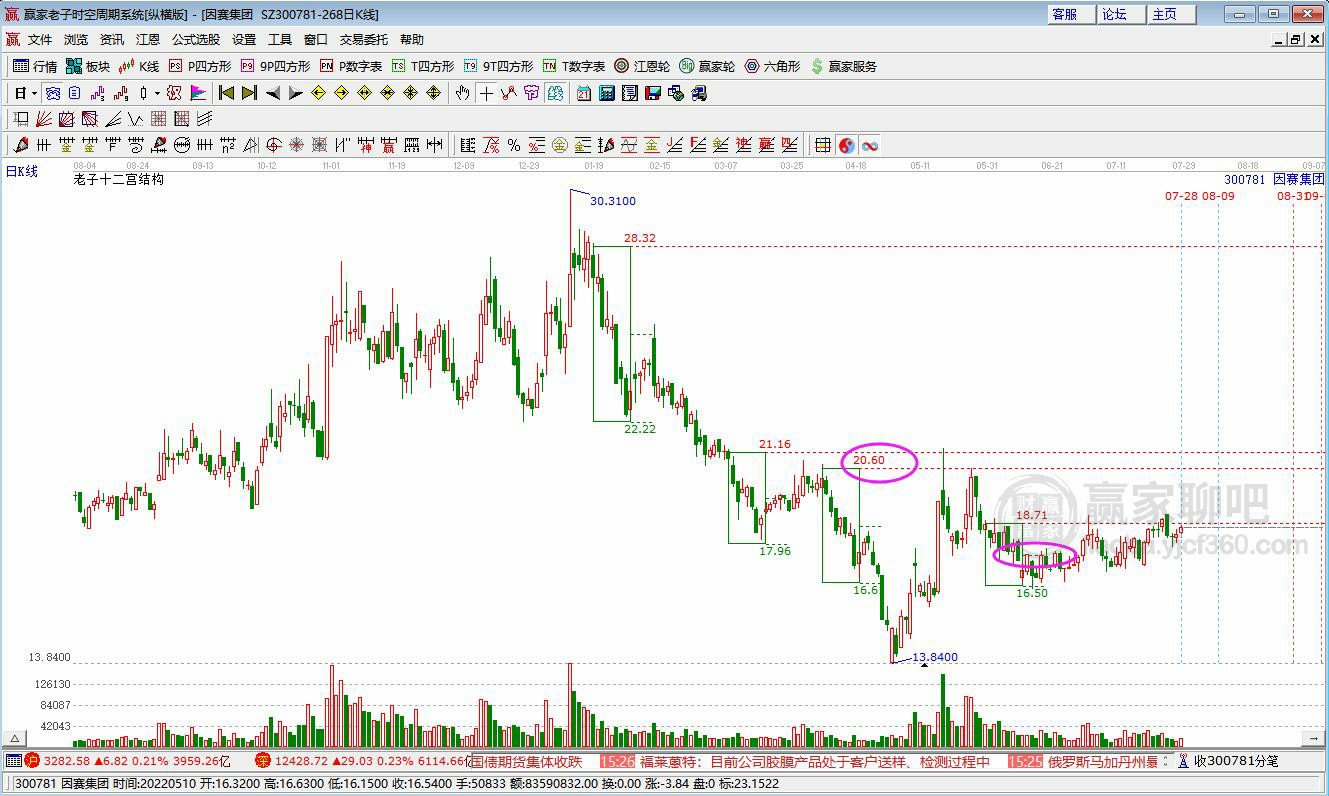Click the bottom status line stock info 300781 因赛集团
This screenshot has width=1329, height=796.
coord(62,784)
